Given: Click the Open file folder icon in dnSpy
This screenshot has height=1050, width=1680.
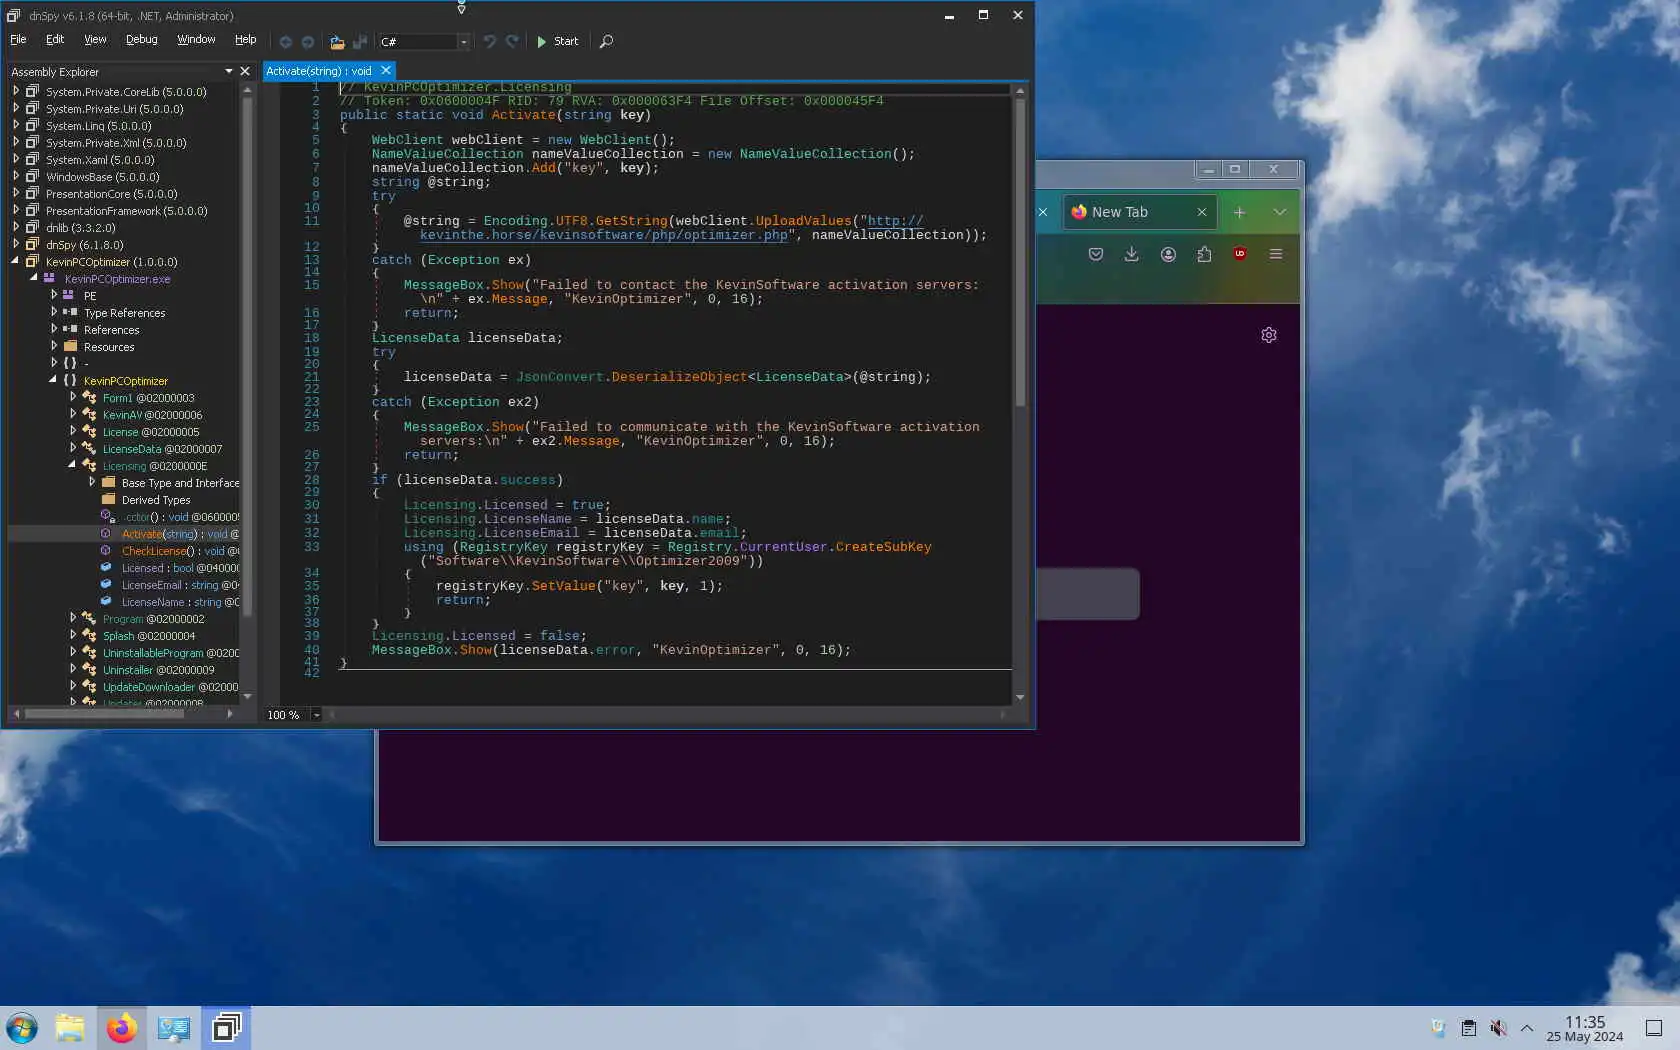Looking at the screenshot, I should coord(337,42).
